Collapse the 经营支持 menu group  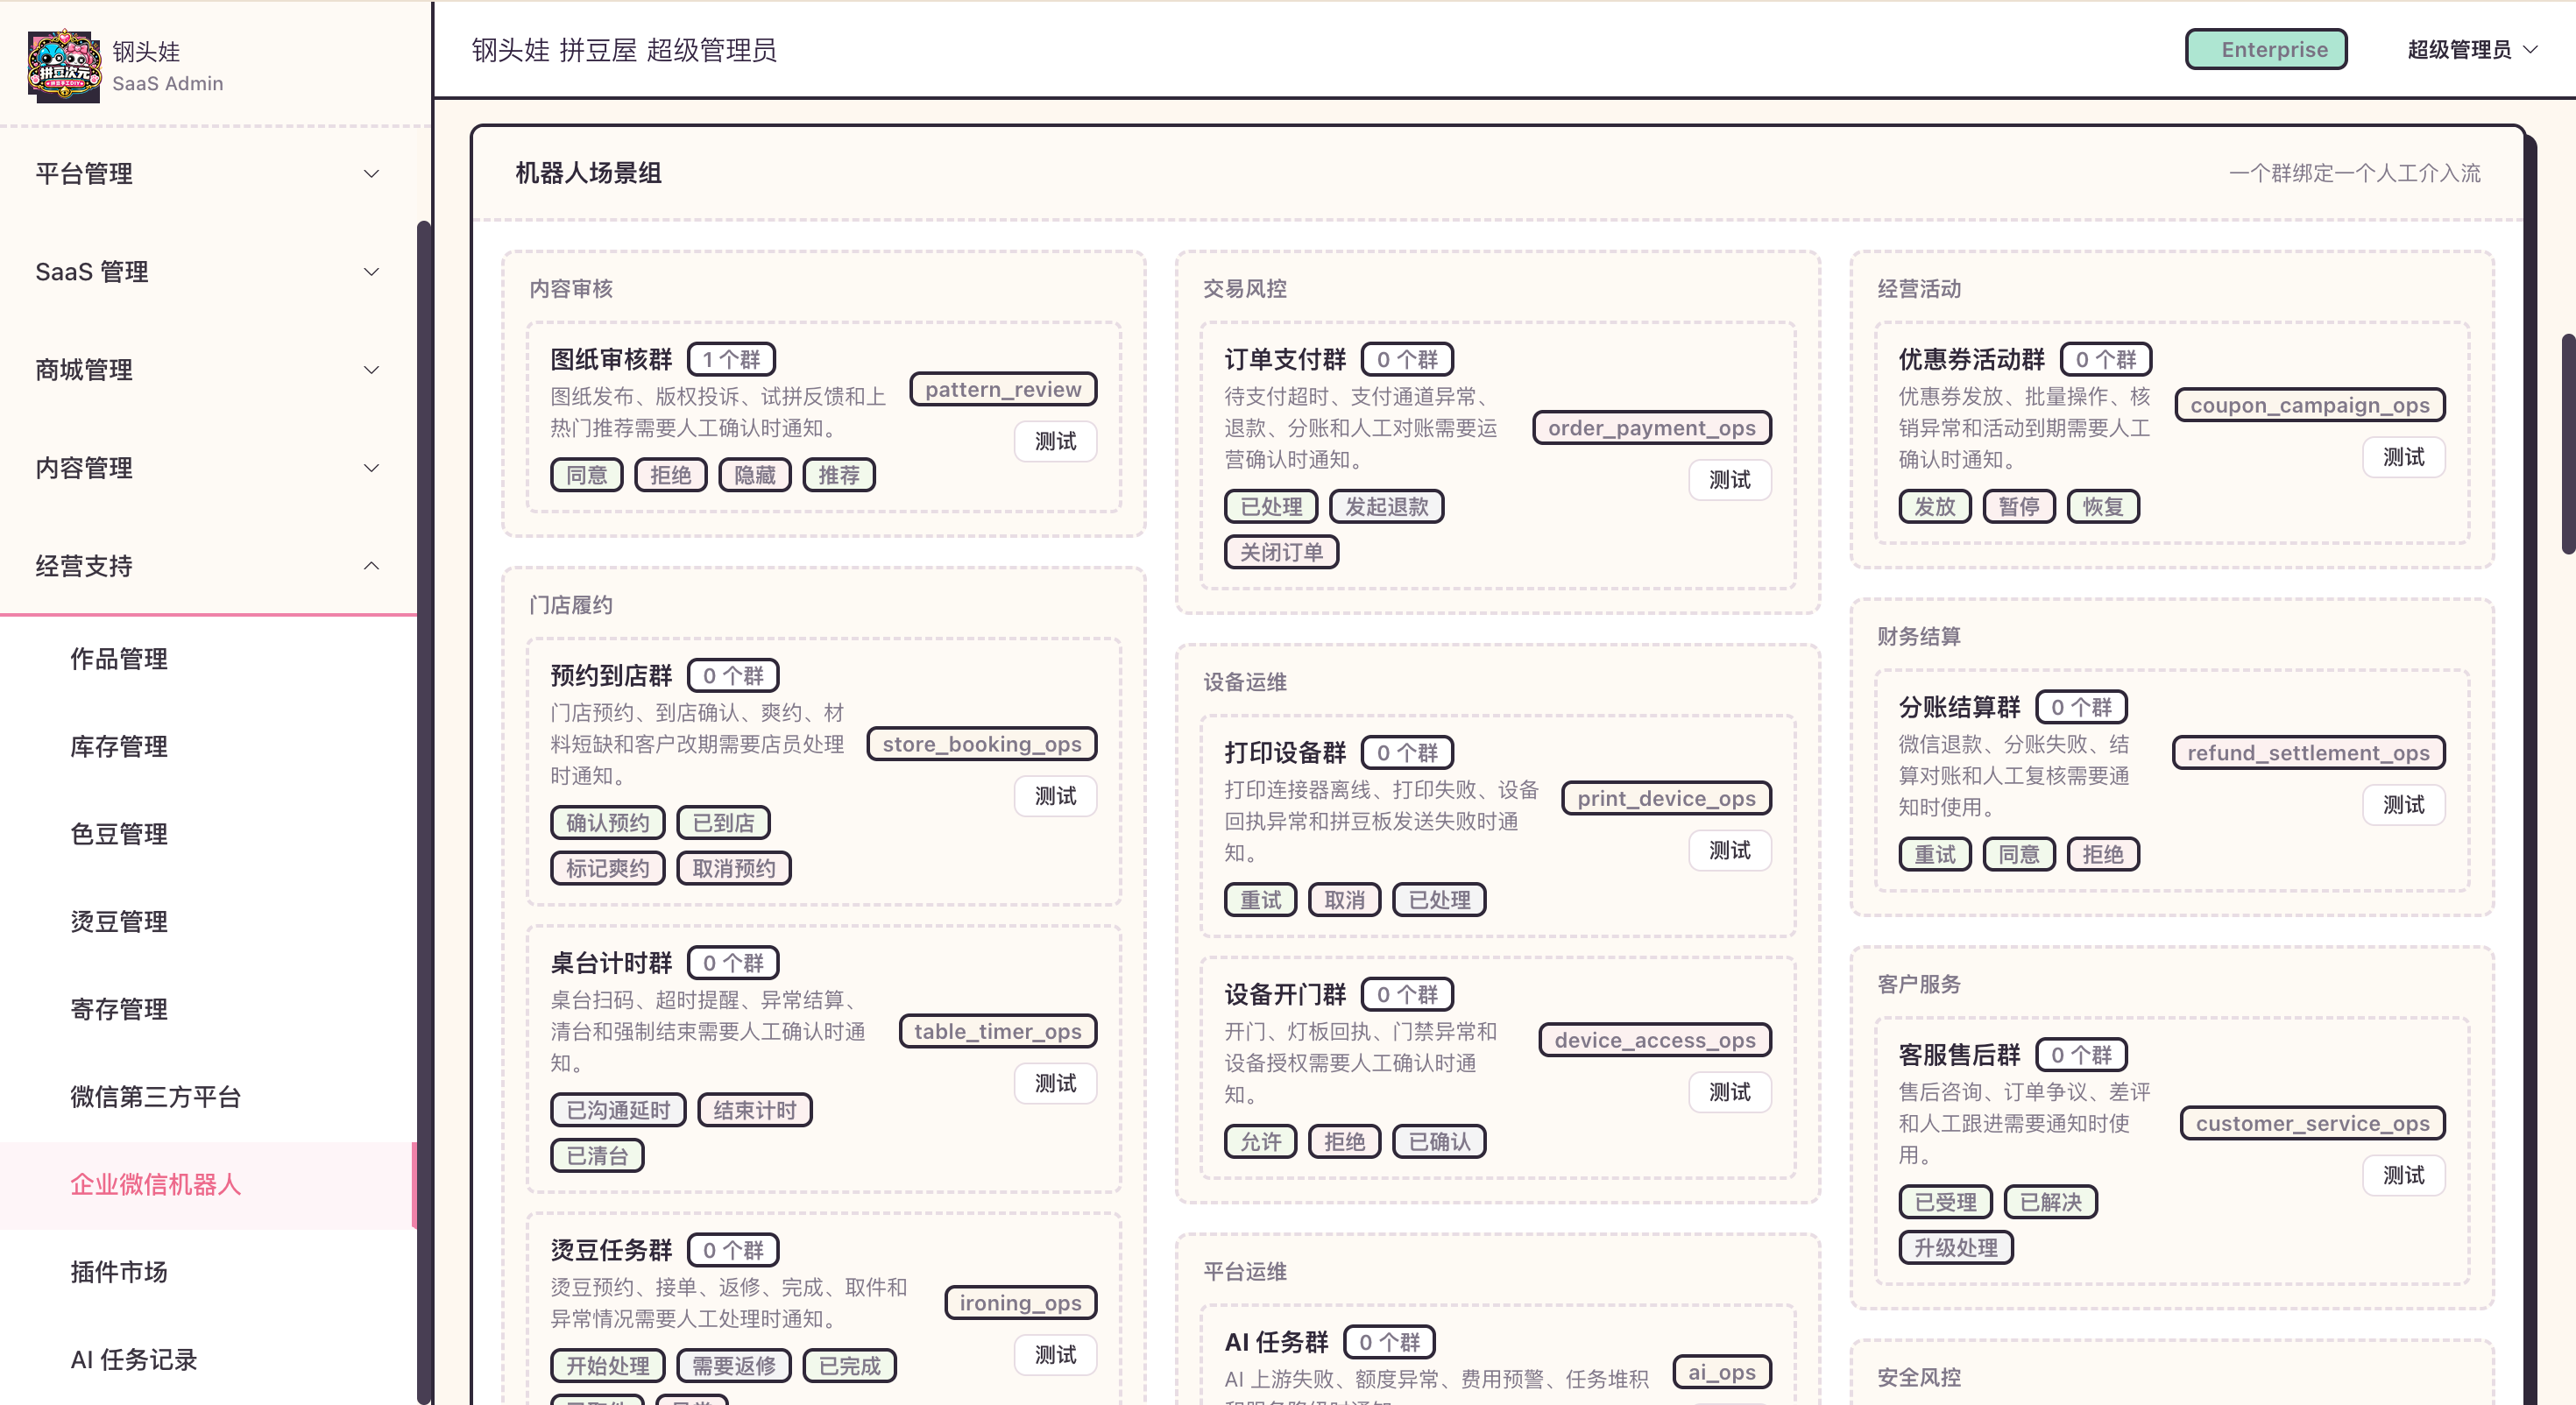(208, 566)
